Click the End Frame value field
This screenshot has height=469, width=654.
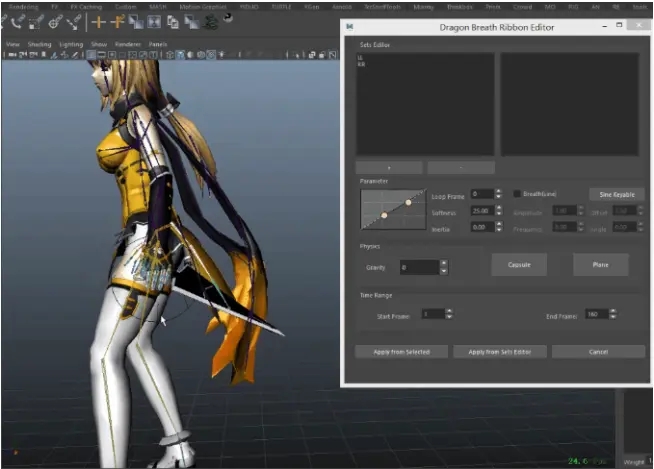pyautogui.click(x=597, y=314)
